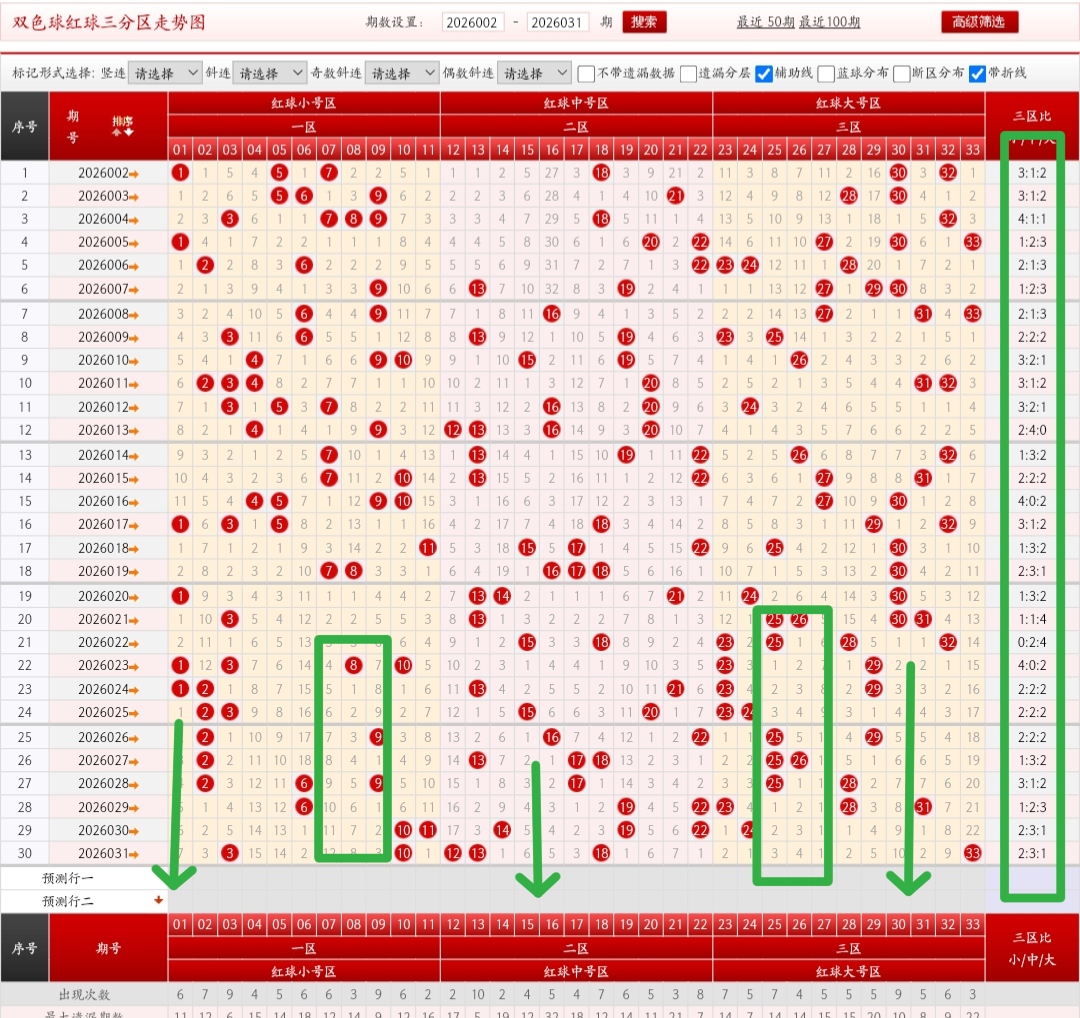Click ratio 2:4:0 in row 2026013
1080x1018 pixels.
click(x=1032, y=430)
